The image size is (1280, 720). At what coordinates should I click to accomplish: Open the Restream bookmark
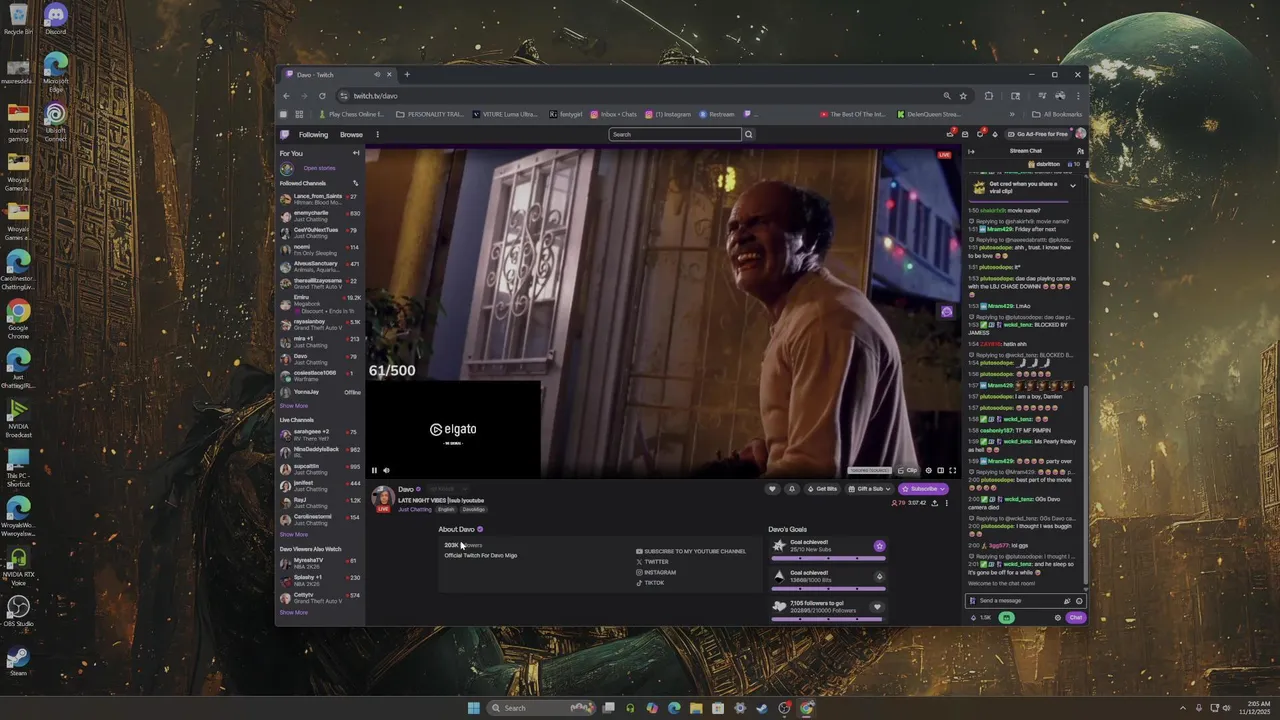[717, 114]
